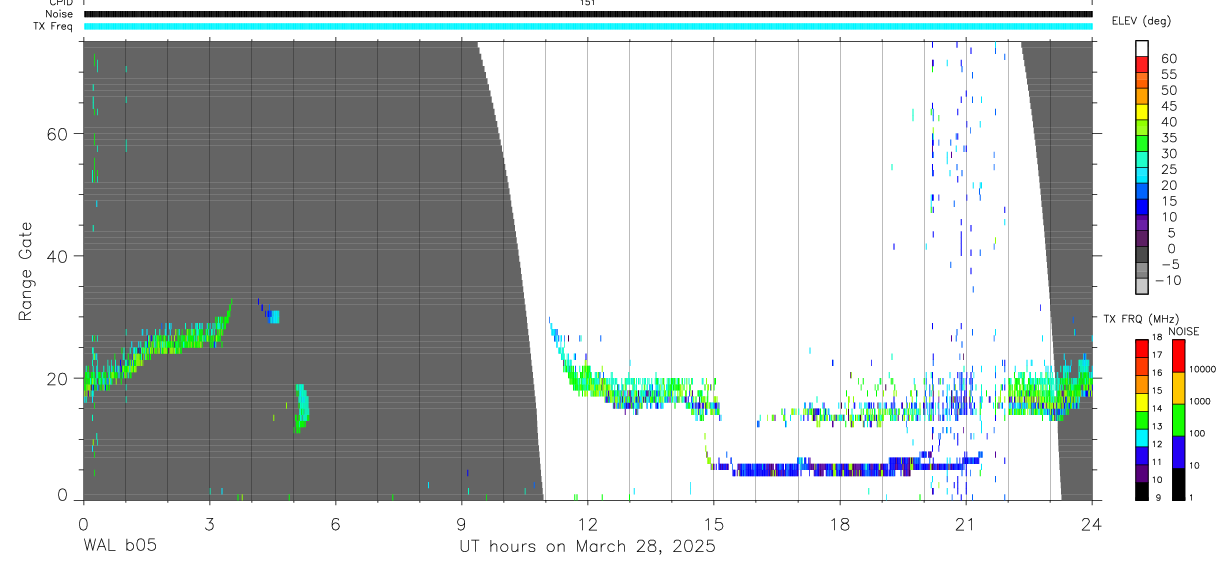Click the 30 tick on the elevation colorbar
1228x567 pixels.
(x=1168, y=153)
